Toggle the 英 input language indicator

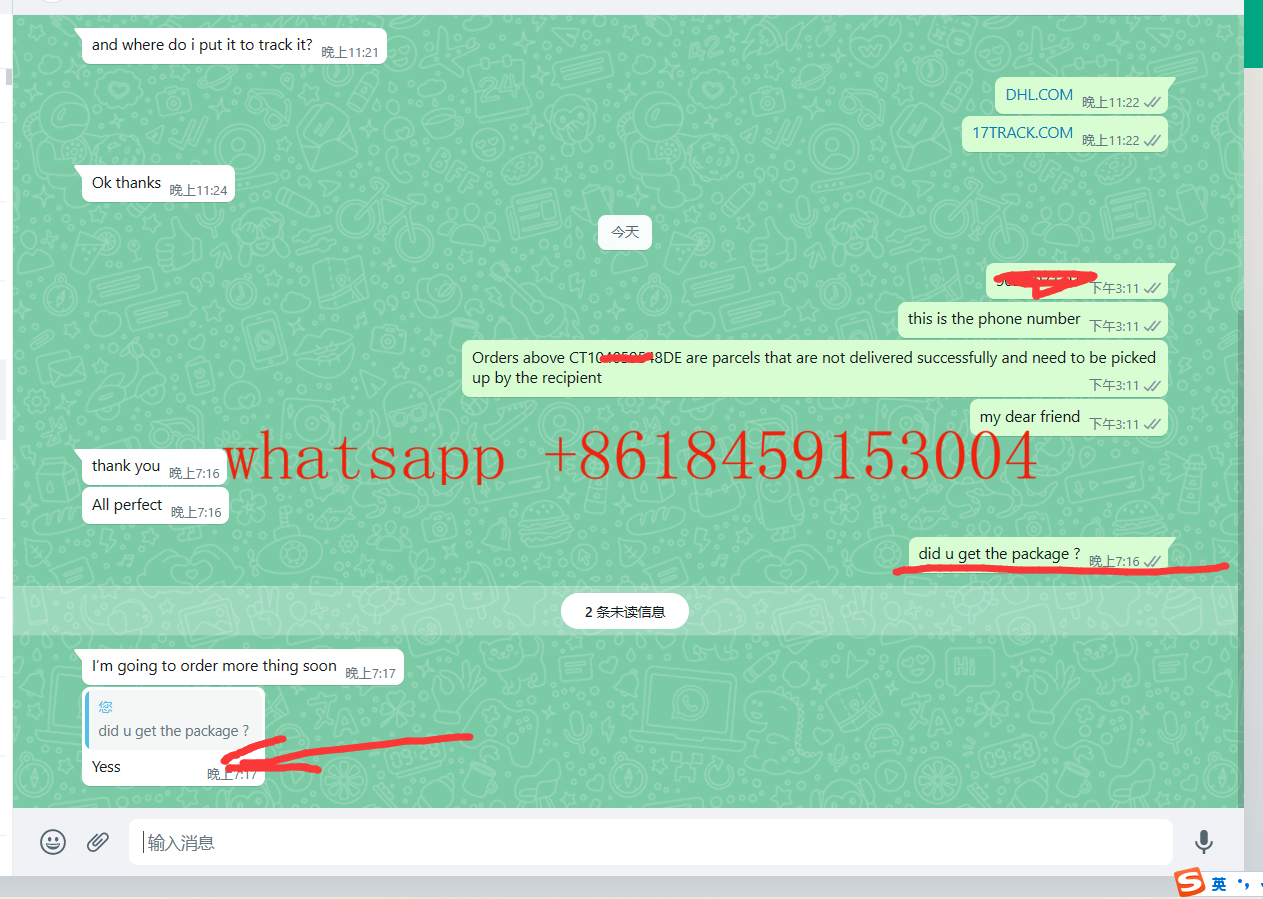coord(1219,884)
